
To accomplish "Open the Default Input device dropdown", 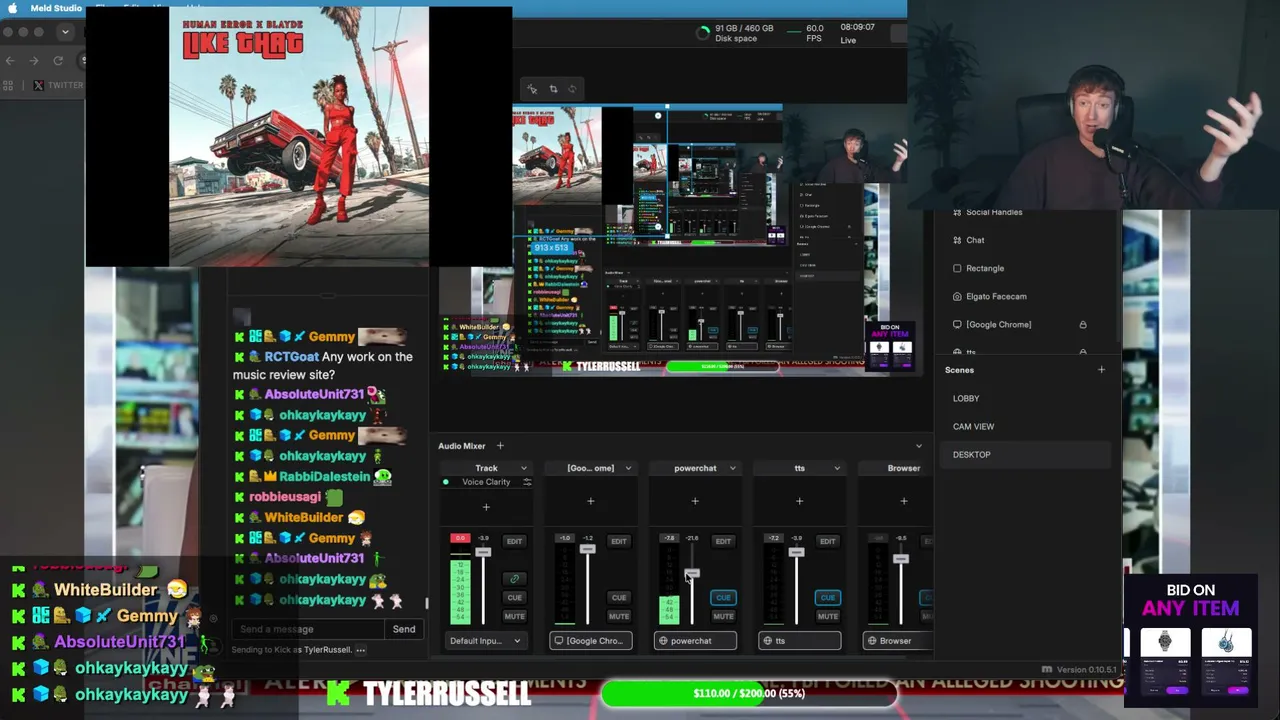I will pos(486,641).
